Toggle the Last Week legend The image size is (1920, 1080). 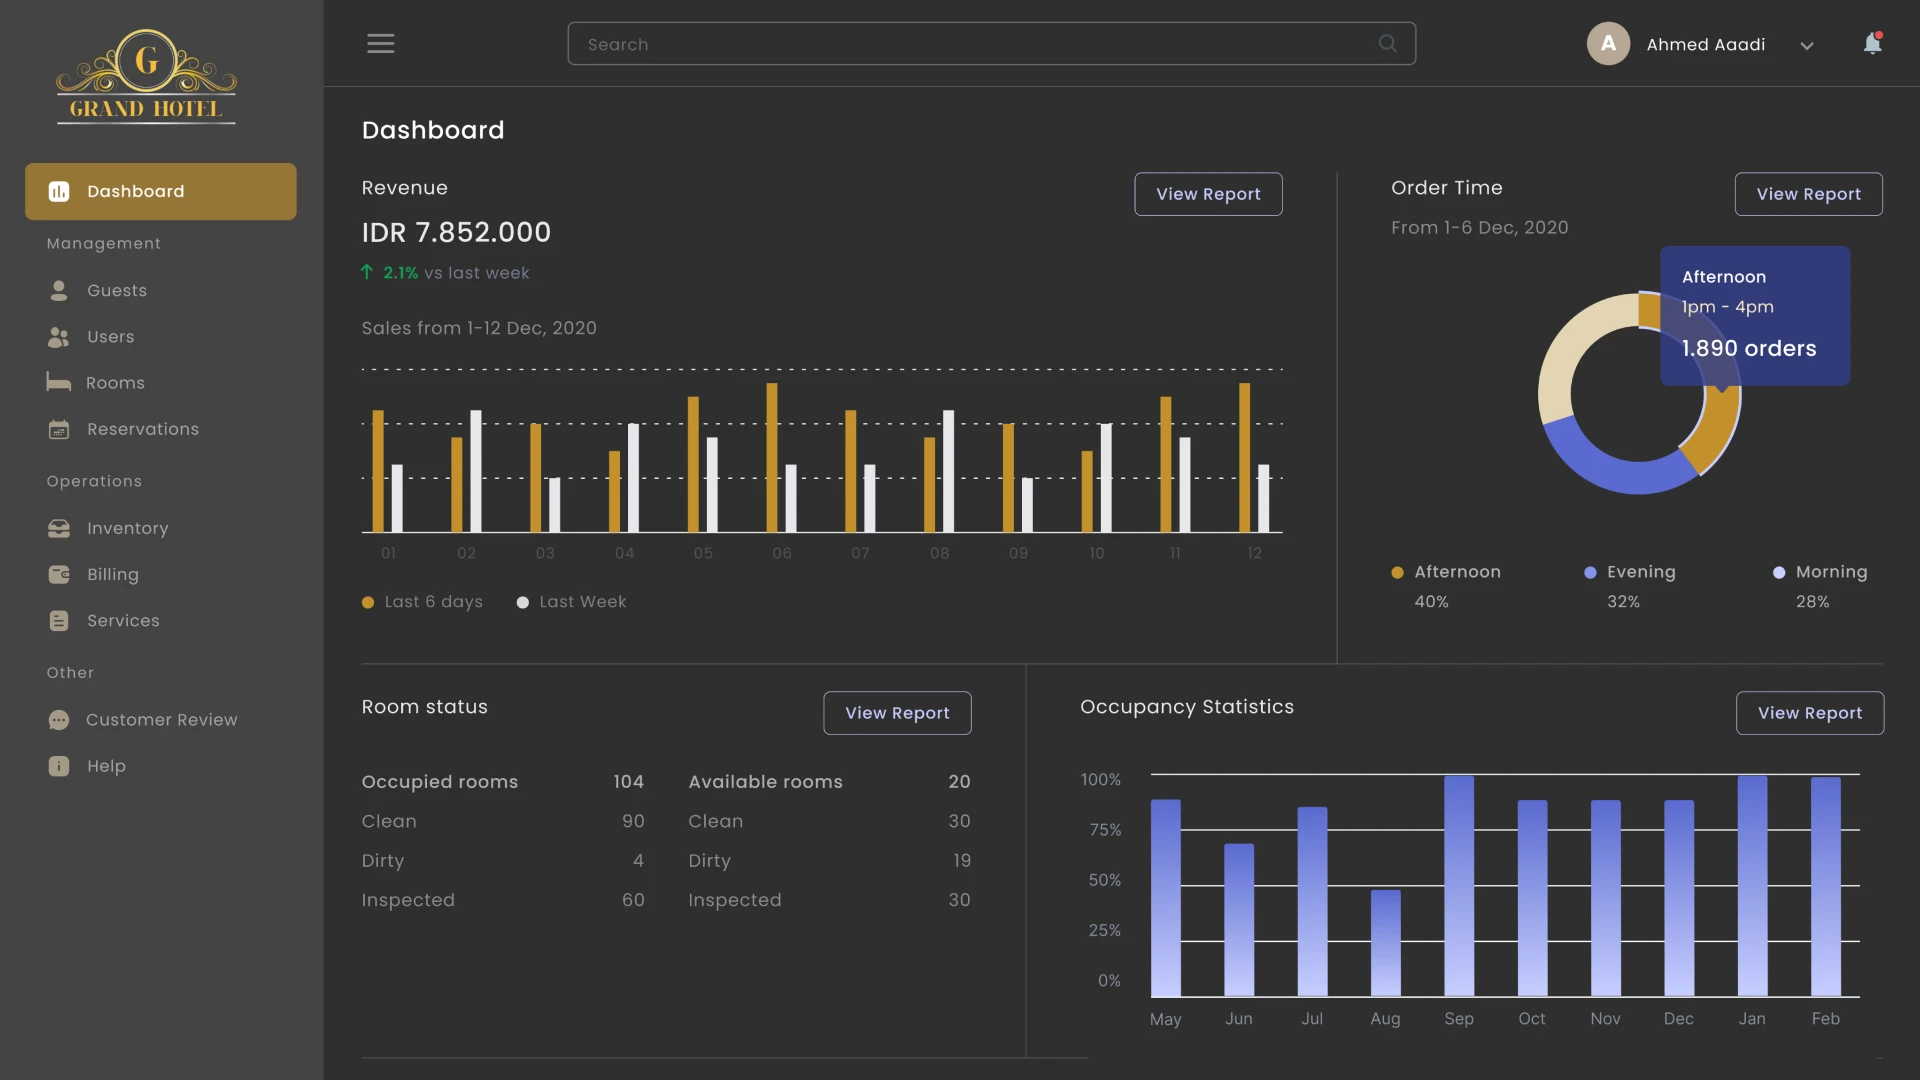click(x=571, y=602)
